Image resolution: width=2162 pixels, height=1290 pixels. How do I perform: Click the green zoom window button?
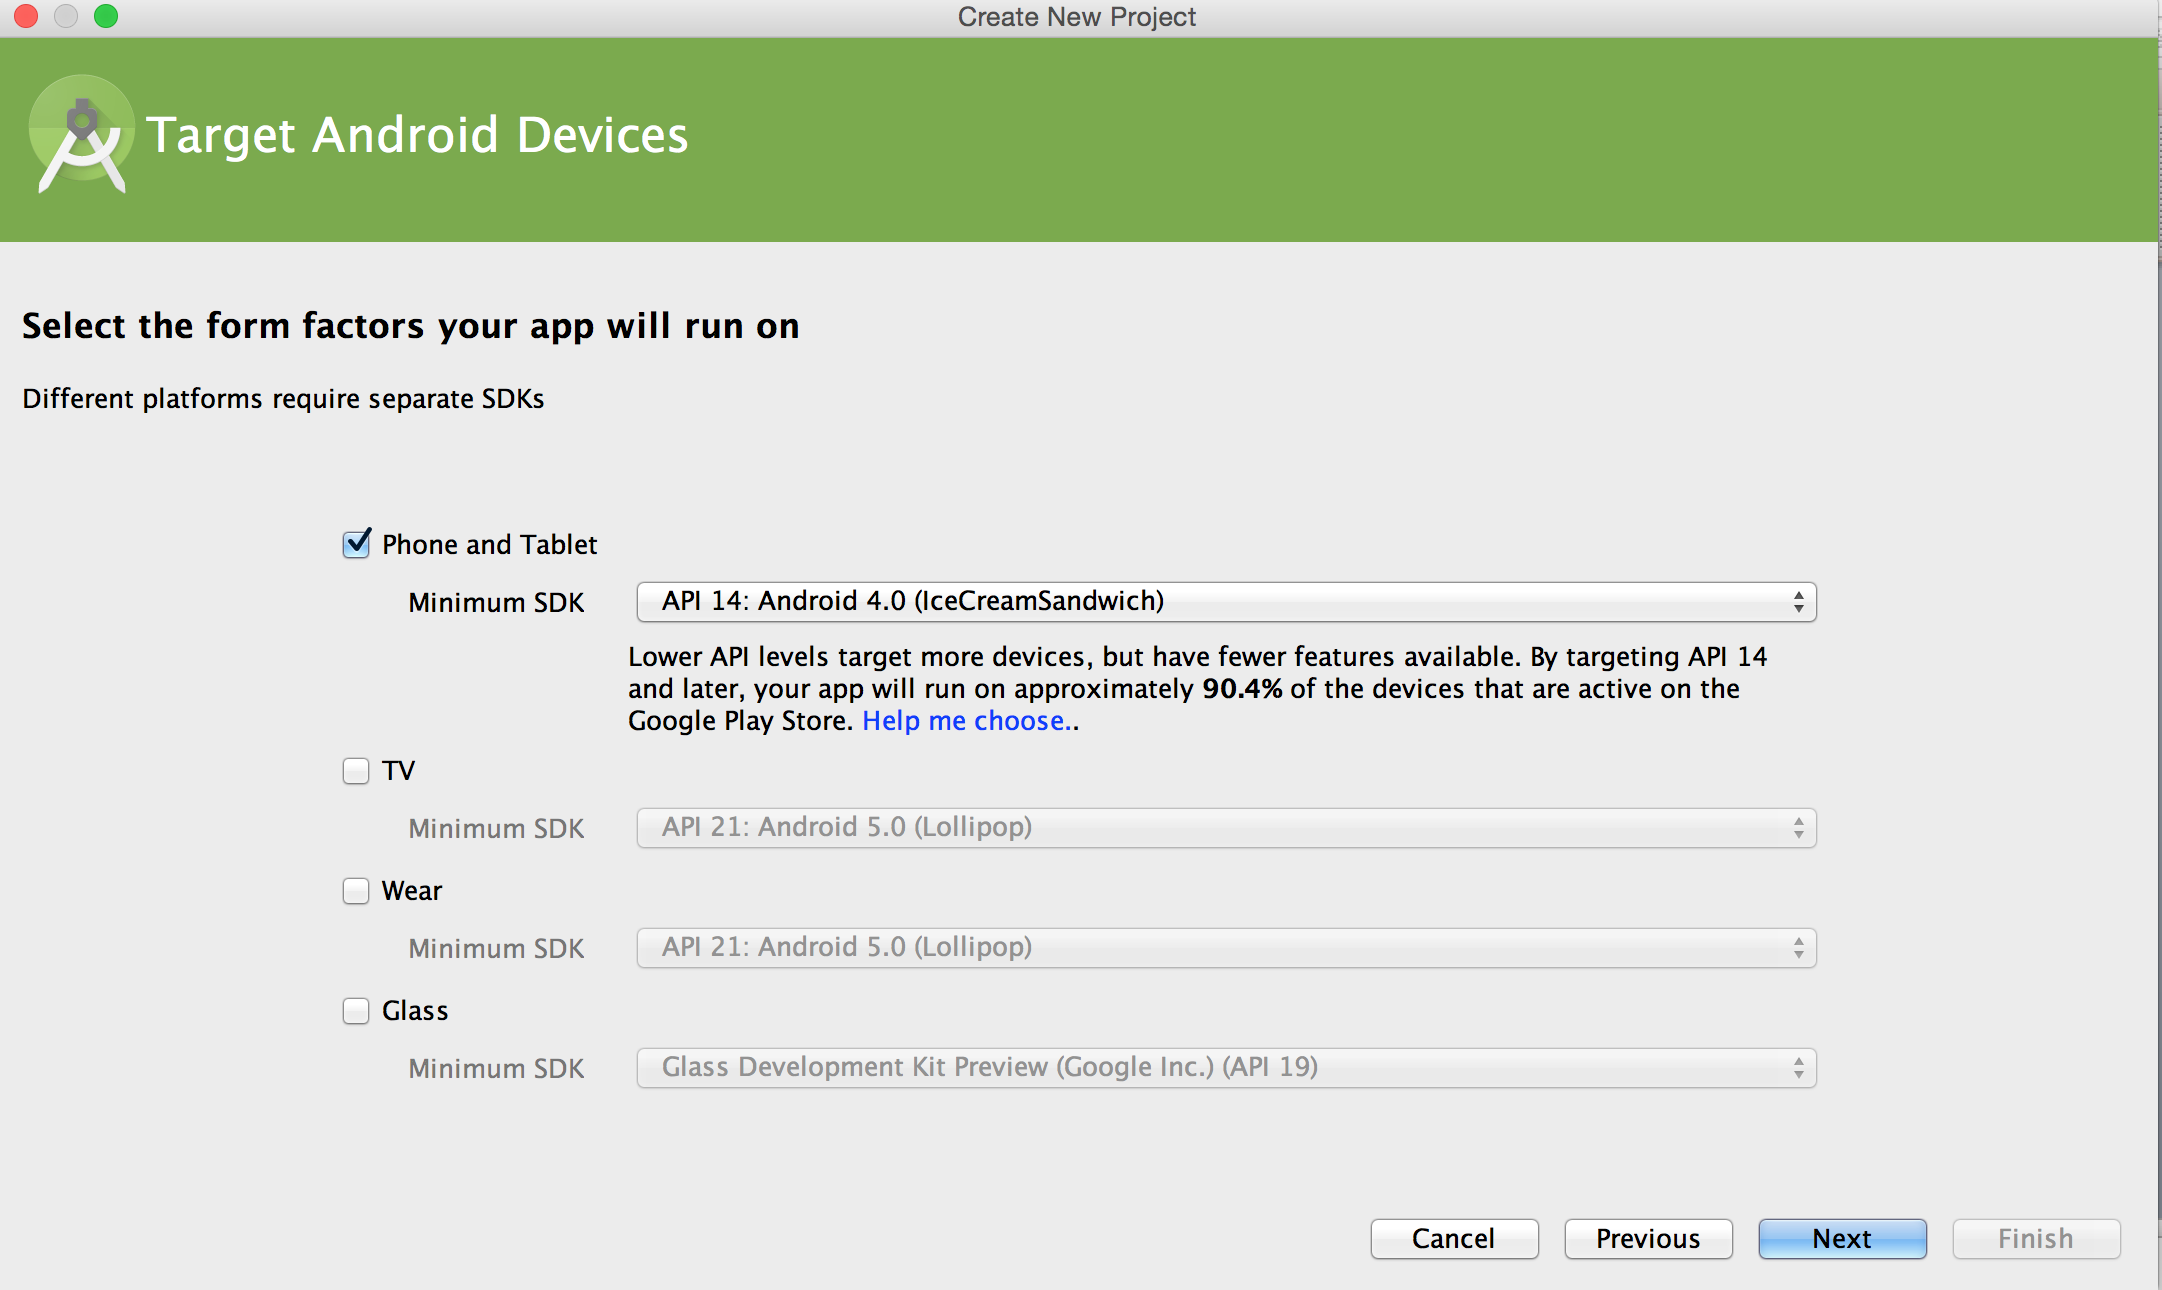[x=106, y=16]
